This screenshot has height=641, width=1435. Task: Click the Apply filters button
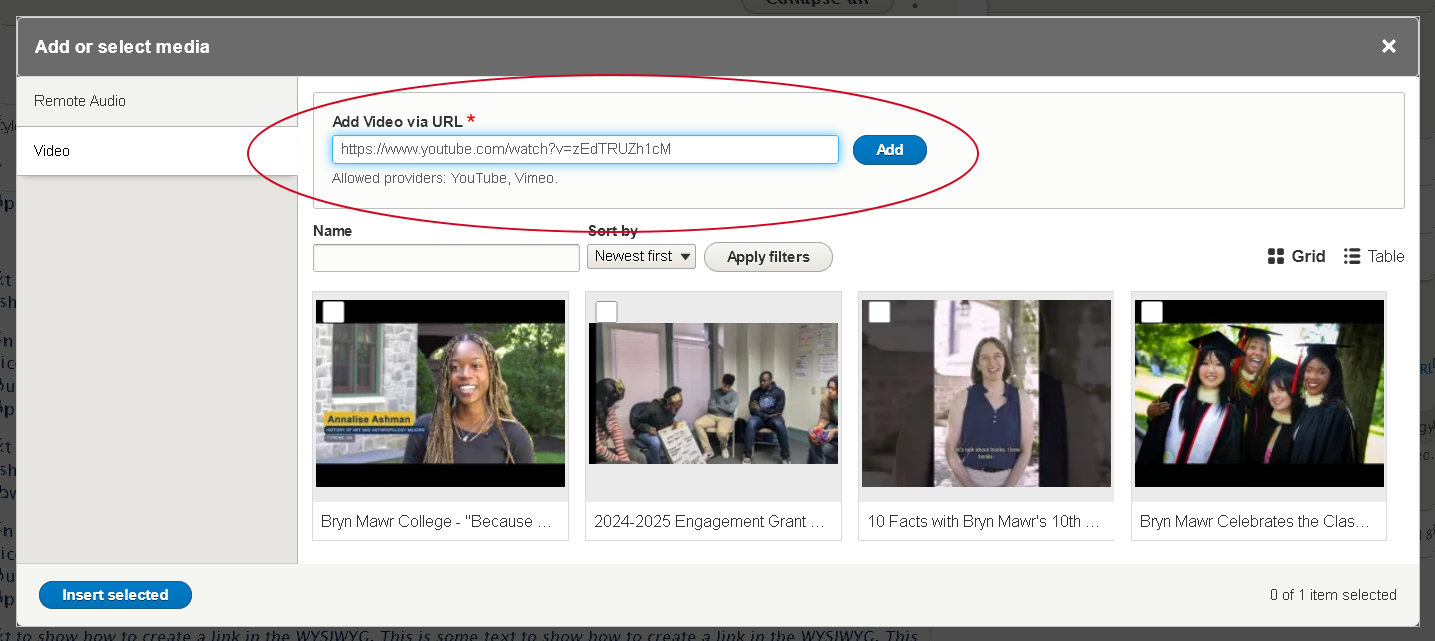[768, 257]
